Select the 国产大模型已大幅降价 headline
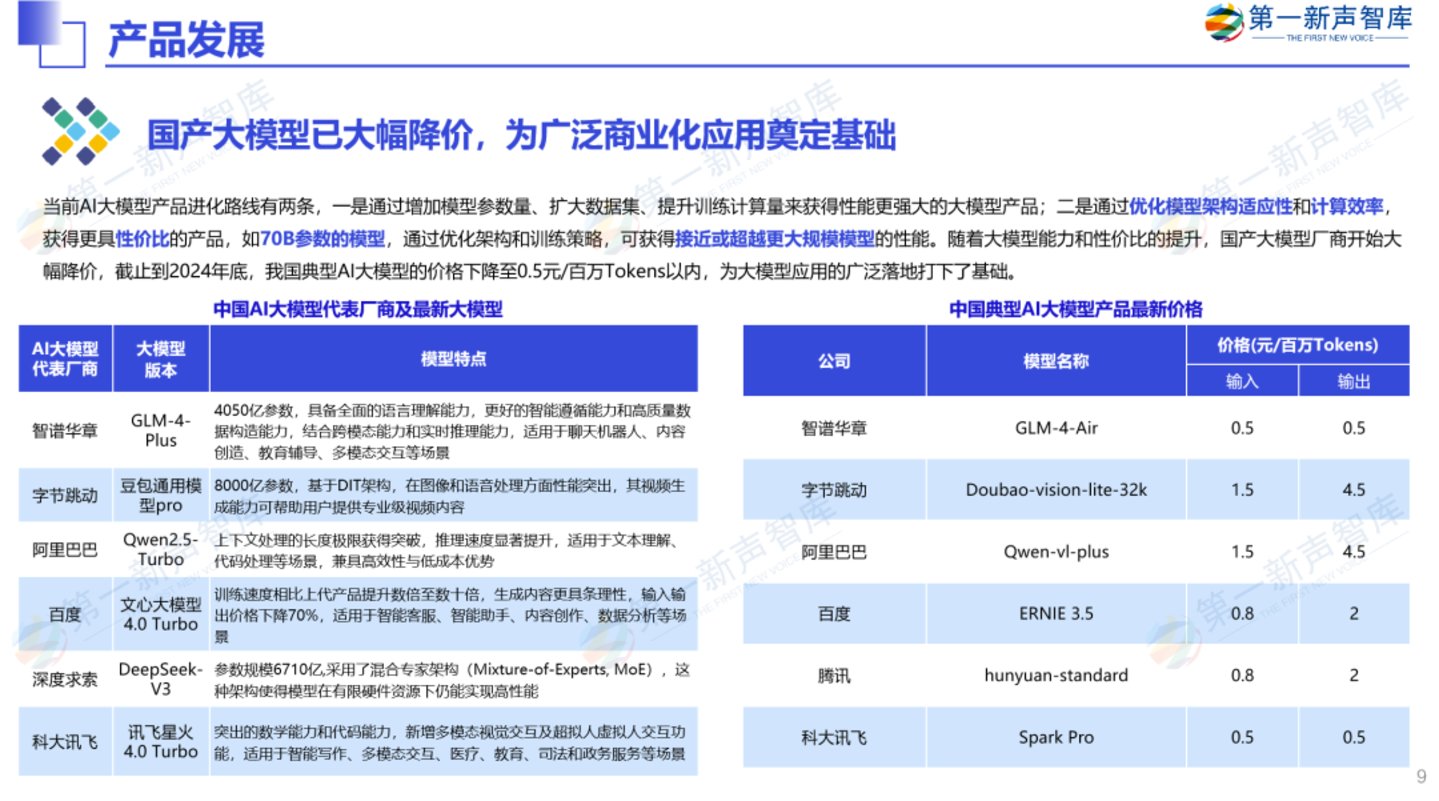The height and width of the screenshot is (801, 1439). click(x=520, y=135)
